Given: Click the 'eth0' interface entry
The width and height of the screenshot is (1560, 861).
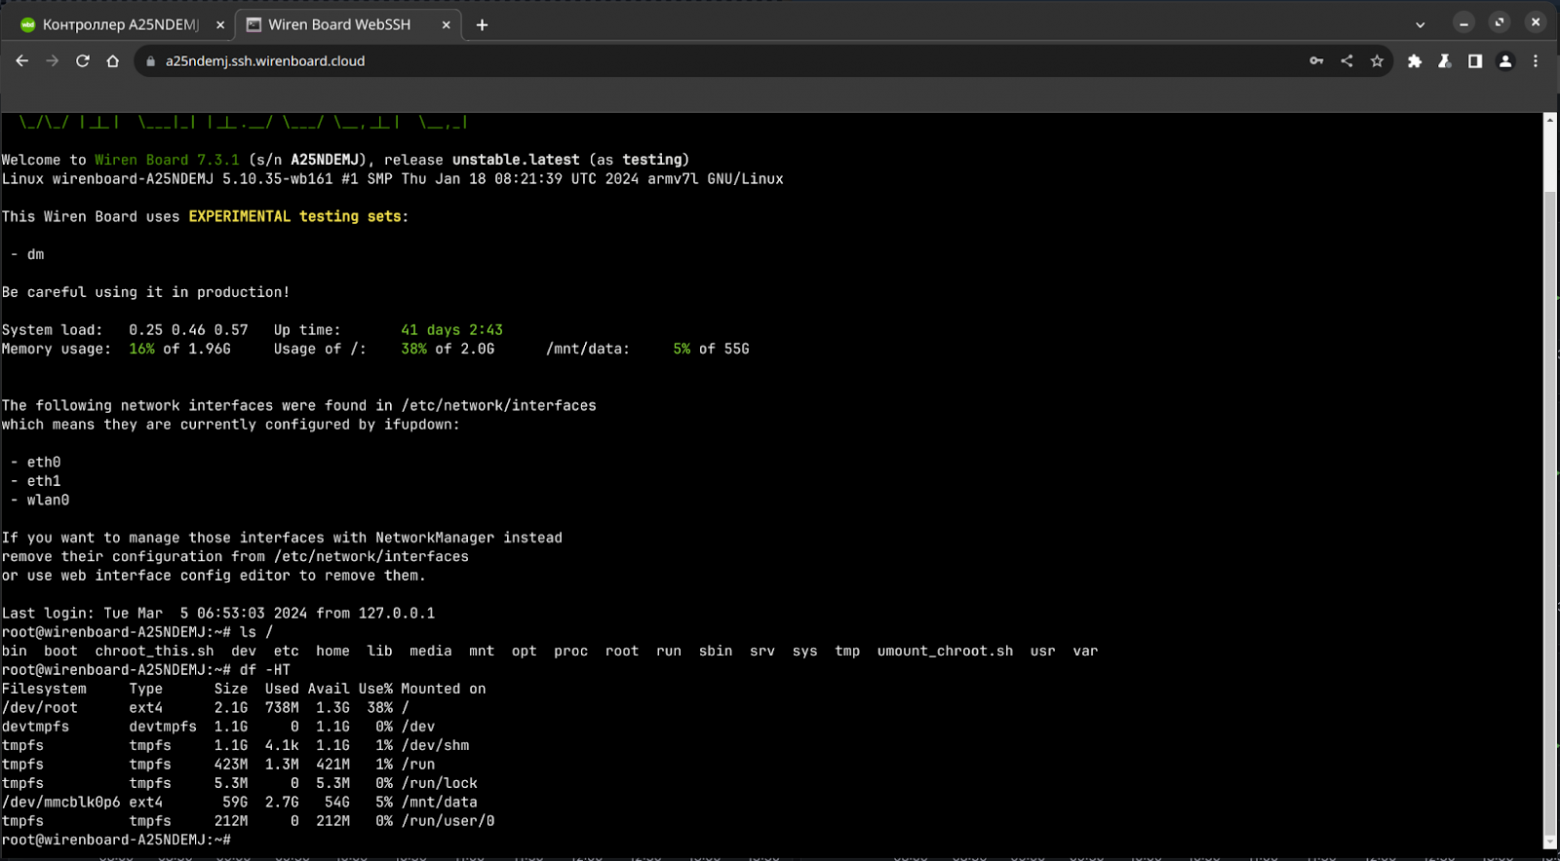Looking at the screenshot, I should click(44, 462).
